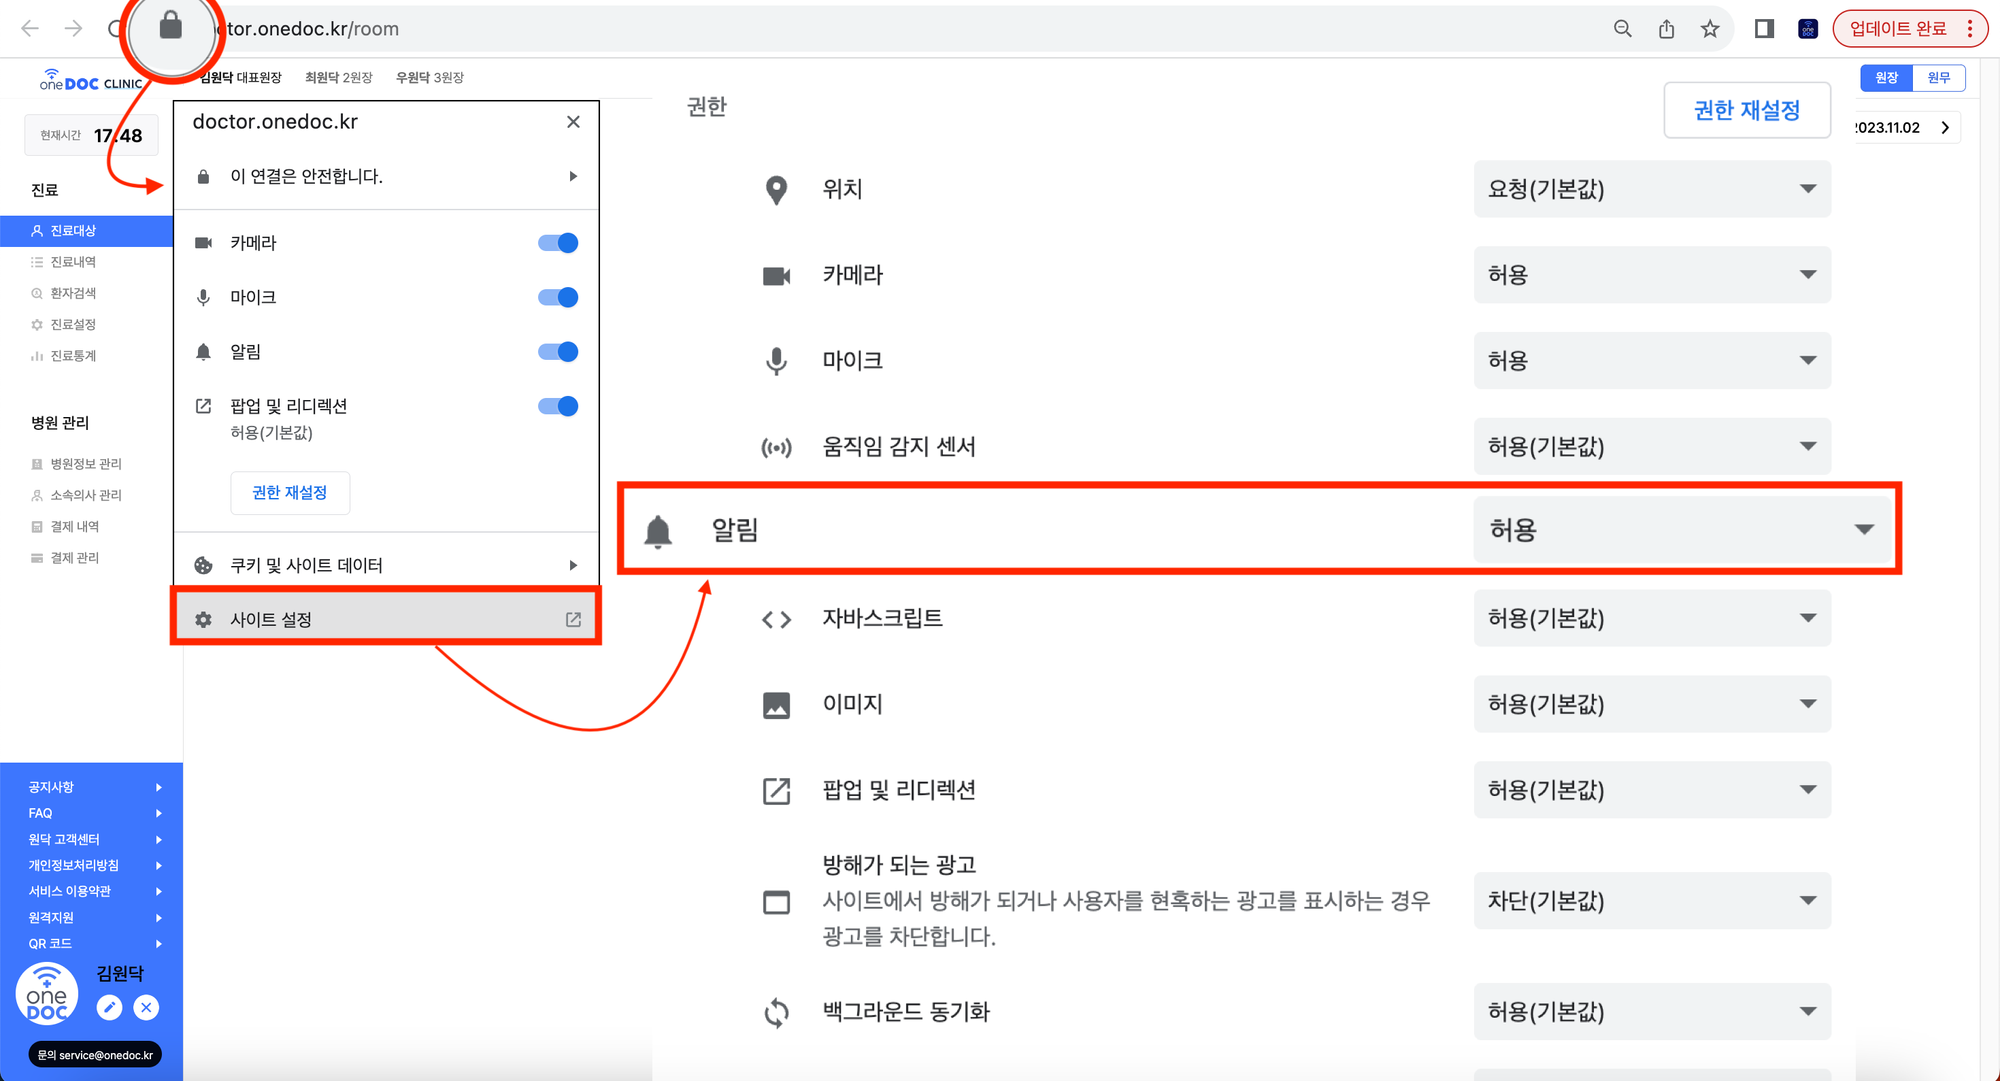Viewport: 2000px width, 1081px height.
Task: Open external link icon on 사이트 설정
Action: coord(573,620)
